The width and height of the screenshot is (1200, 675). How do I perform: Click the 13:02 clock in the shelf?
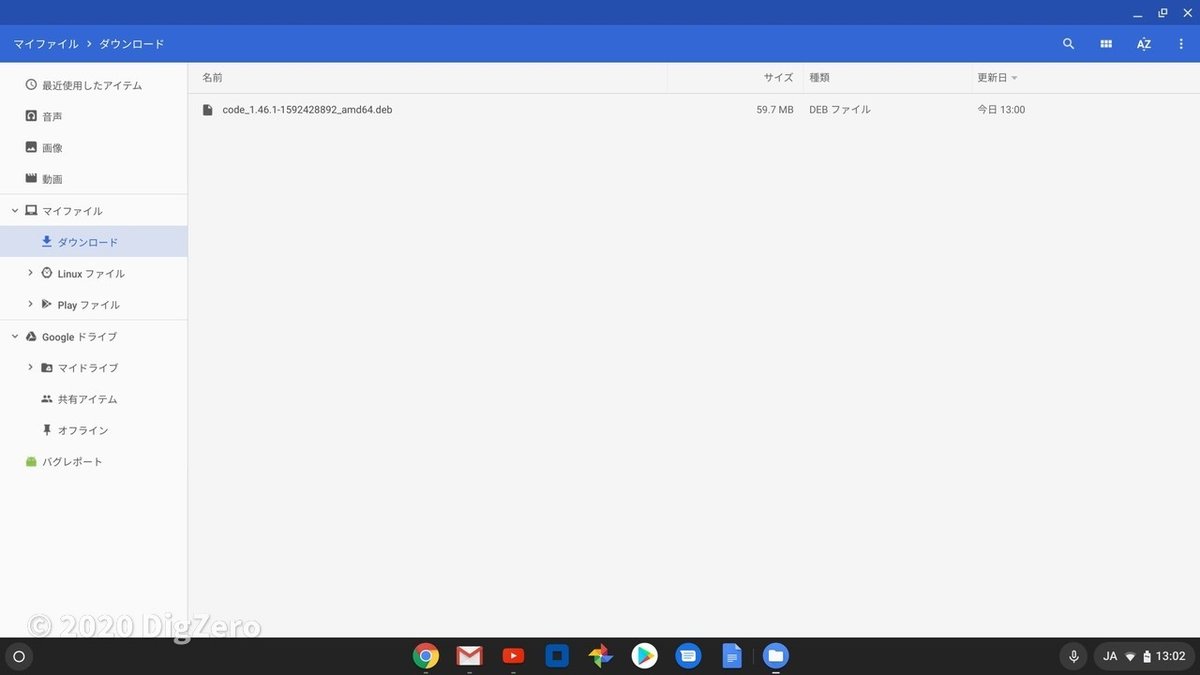1171,657
